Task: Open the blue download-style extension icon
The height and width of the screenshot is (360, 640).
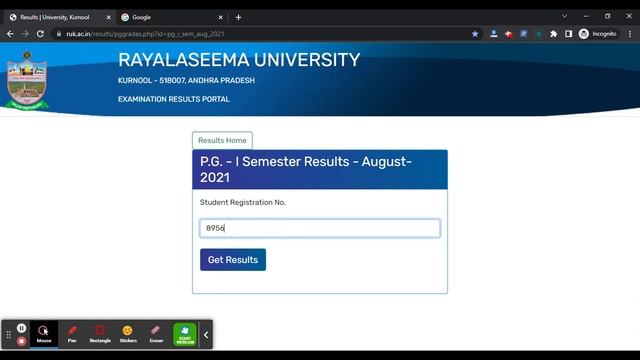Action: point(493,34)
